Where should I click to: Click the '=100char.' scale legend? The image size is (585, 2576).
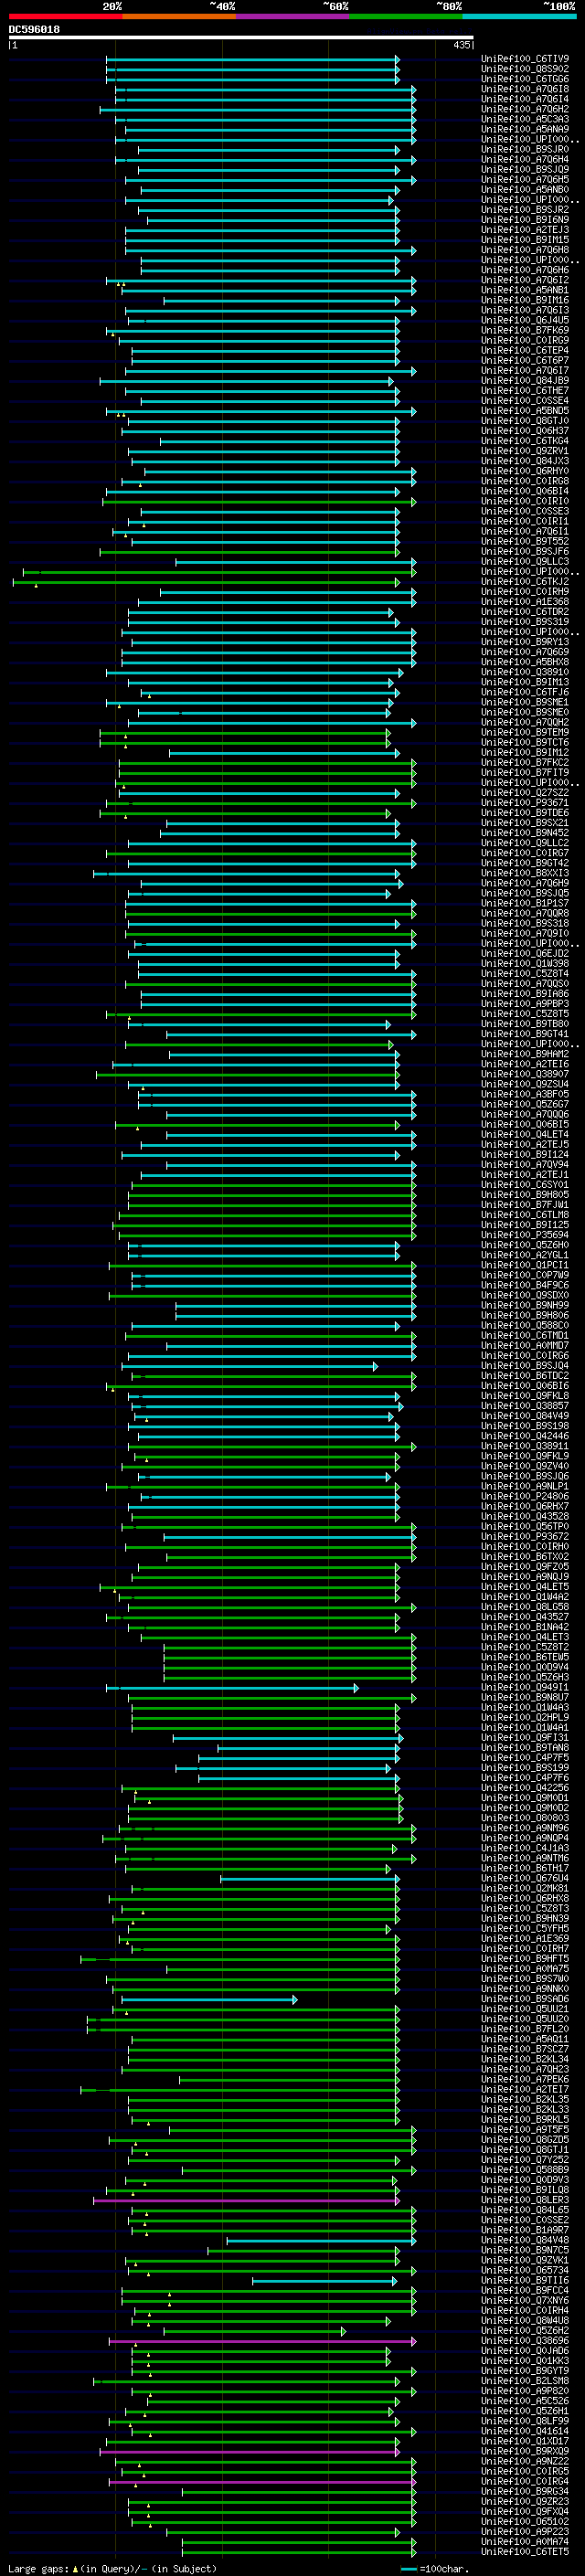(443, 2569)
